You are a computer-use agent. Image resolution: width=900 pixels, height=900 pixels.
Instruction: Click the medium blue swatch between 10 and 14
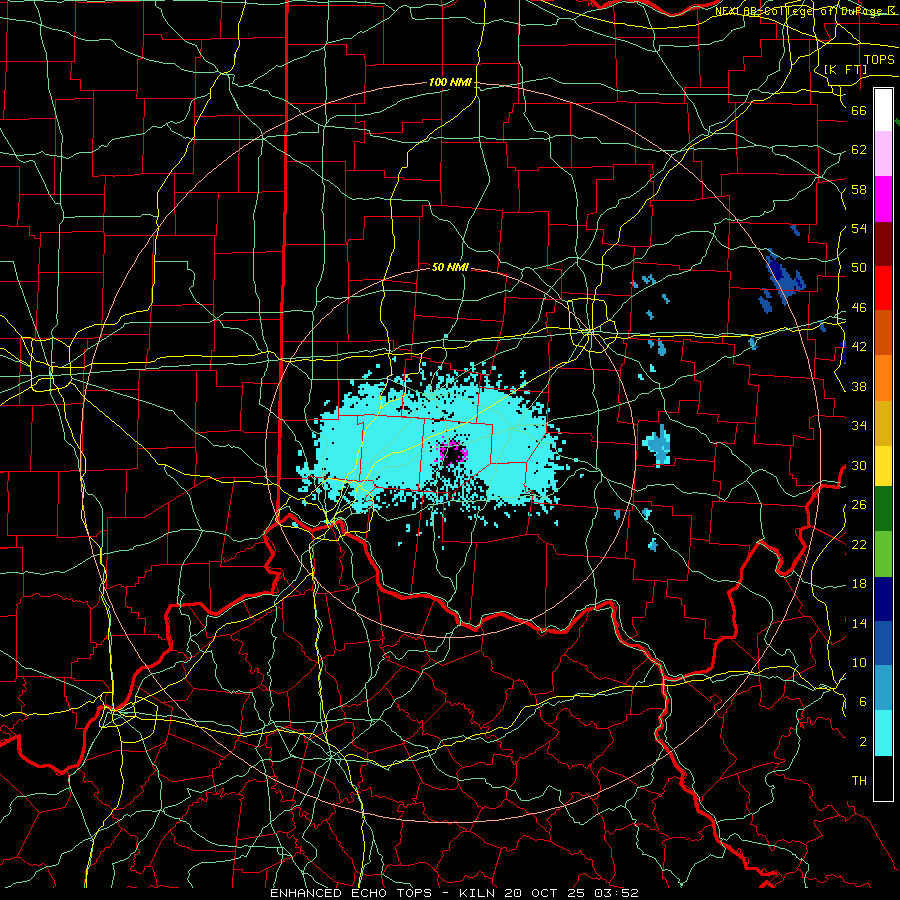pyautogui.click(x=883, y=643)
